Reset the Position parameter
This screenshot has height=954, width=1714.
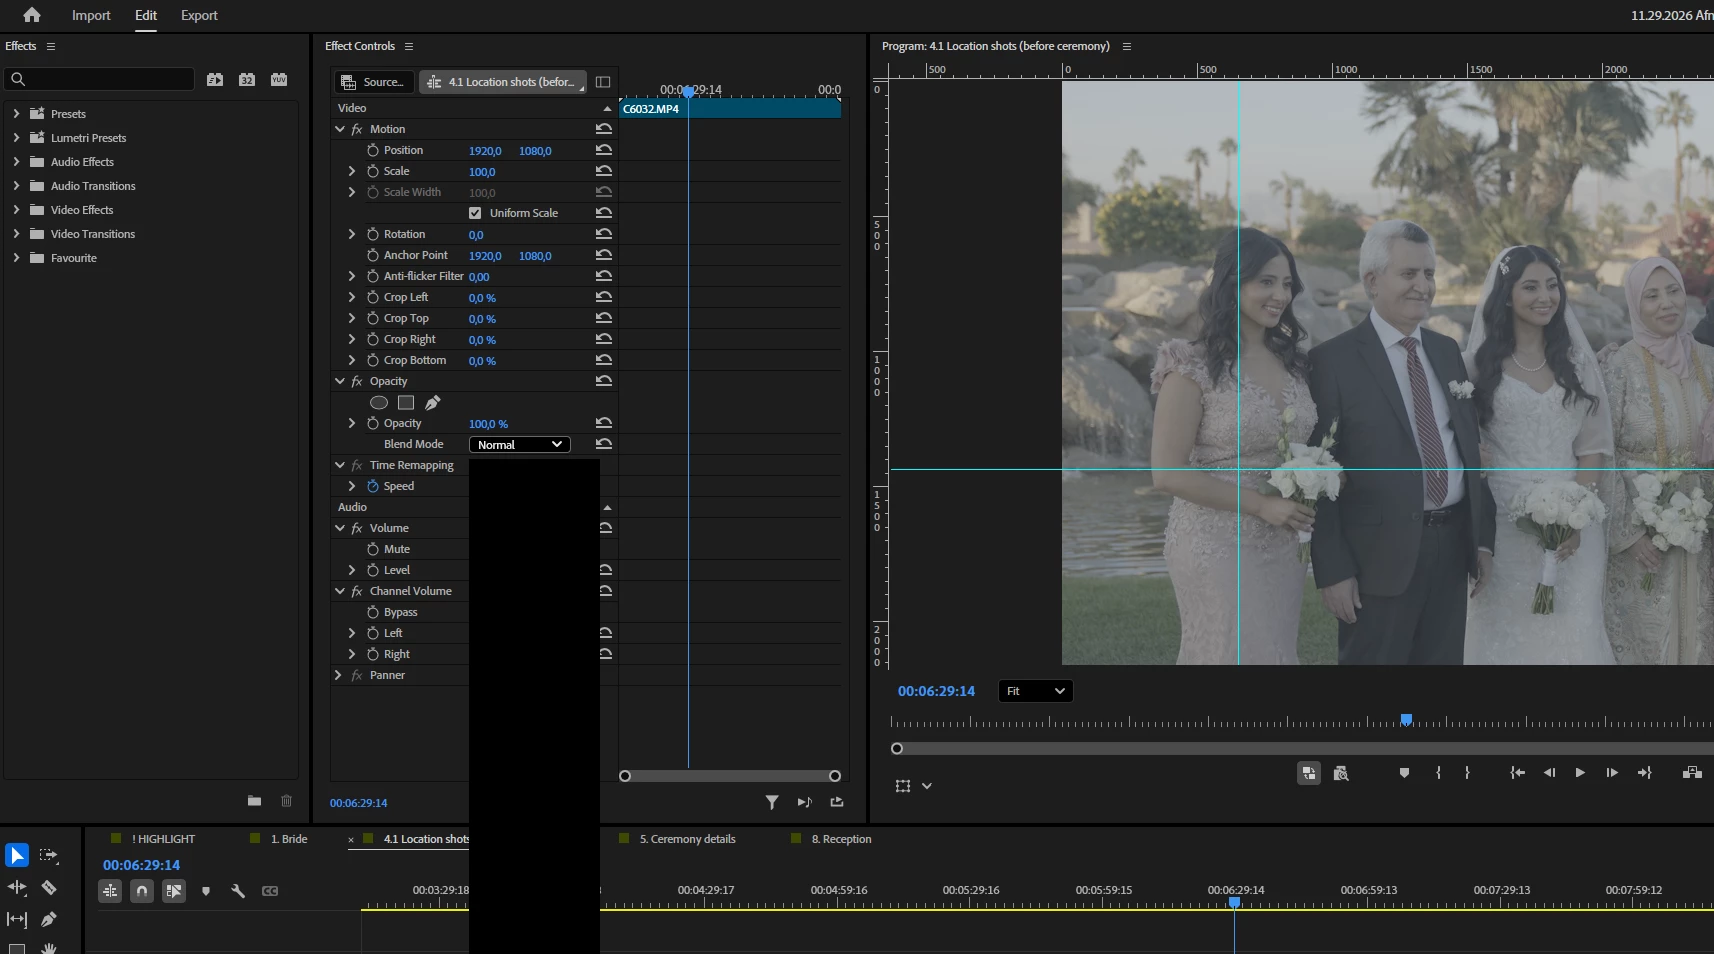(x=604, y=150)
